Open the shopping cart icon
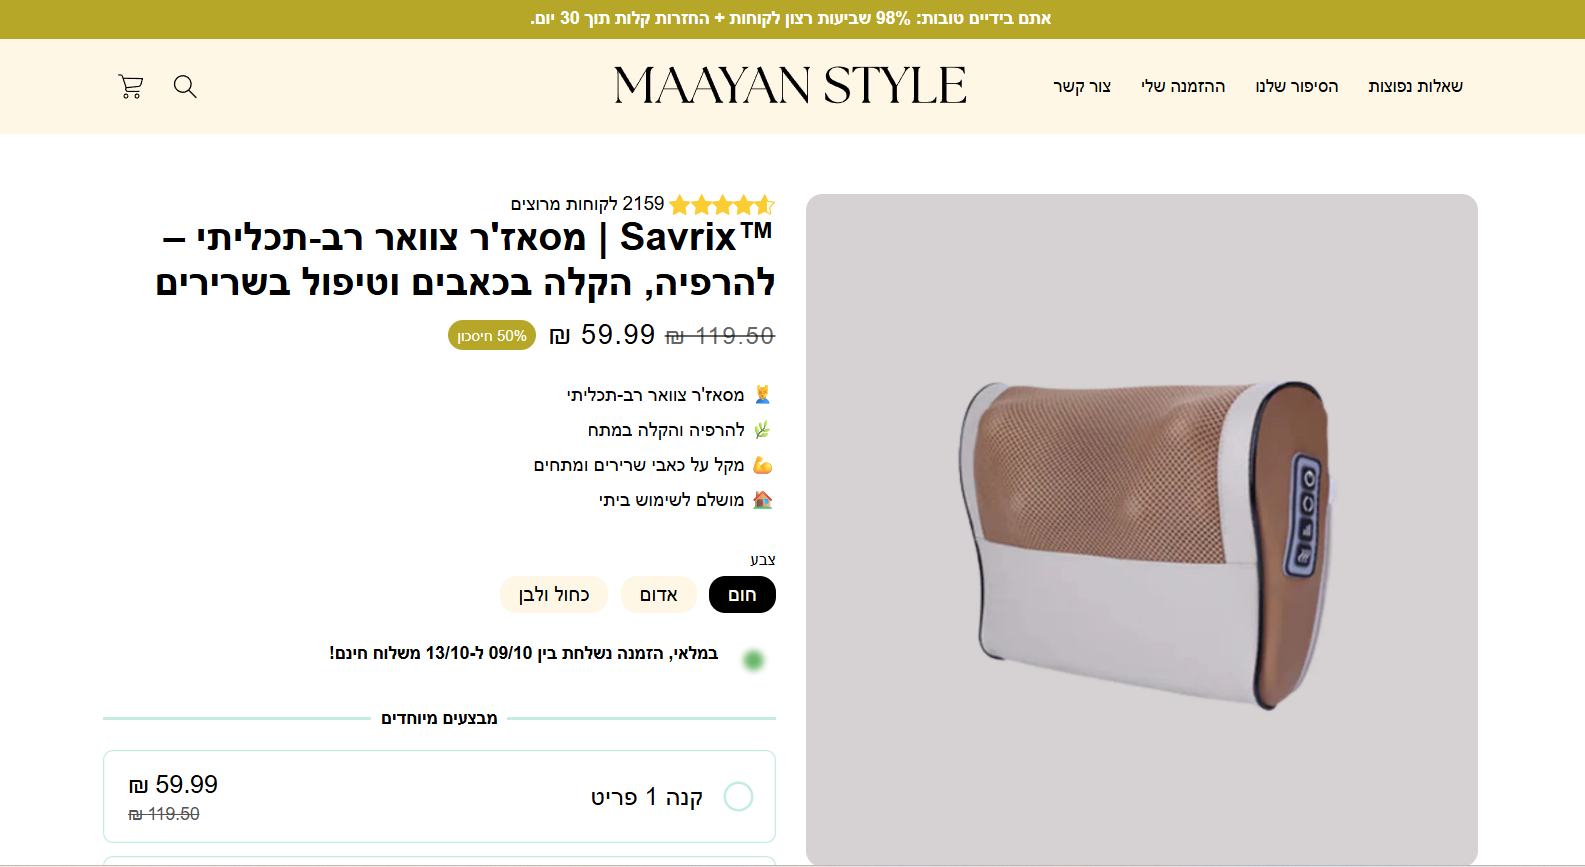This screenshot has width=1585, height=867. point(131,87)
